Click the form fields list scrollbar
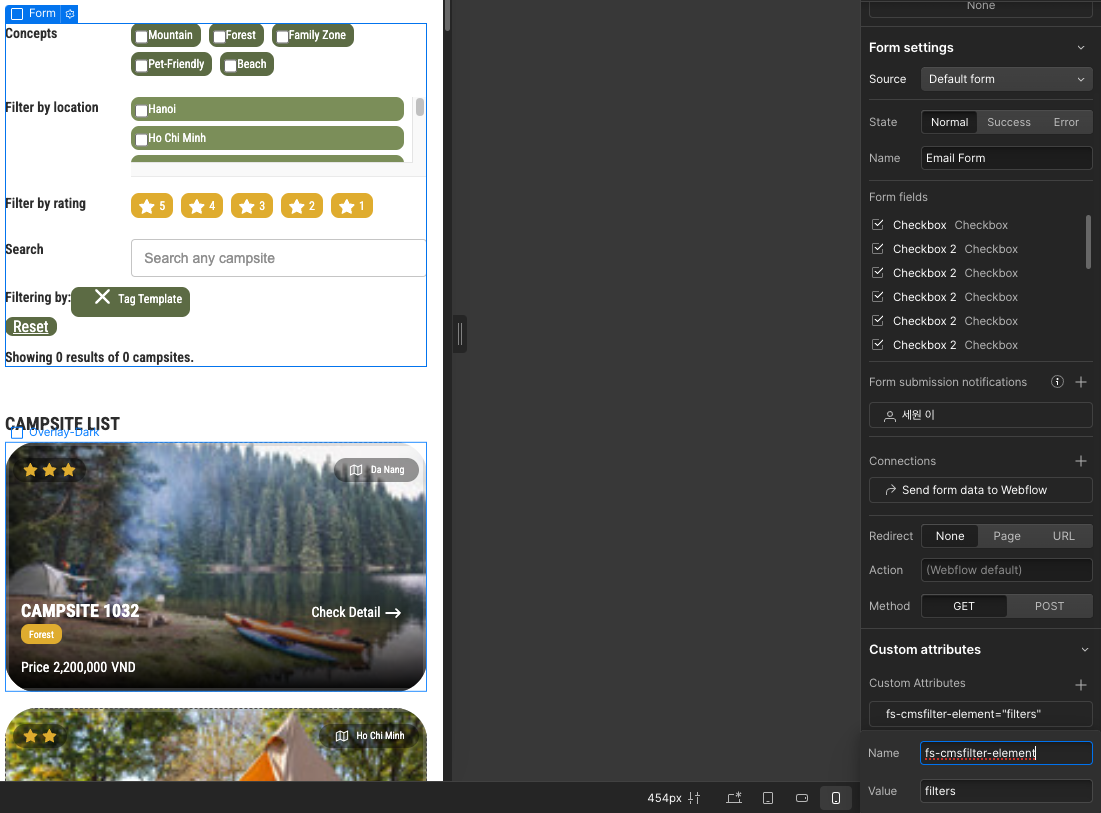 pos(1088,242)
